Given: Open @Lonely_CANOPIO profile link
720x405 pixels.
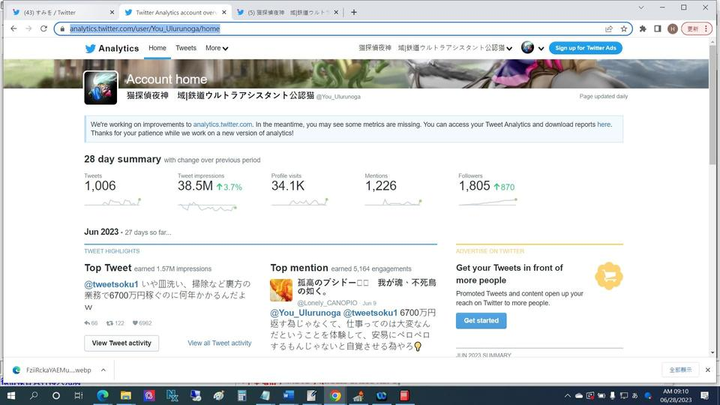Looking at the screenshot, I should tap(327, 303).
